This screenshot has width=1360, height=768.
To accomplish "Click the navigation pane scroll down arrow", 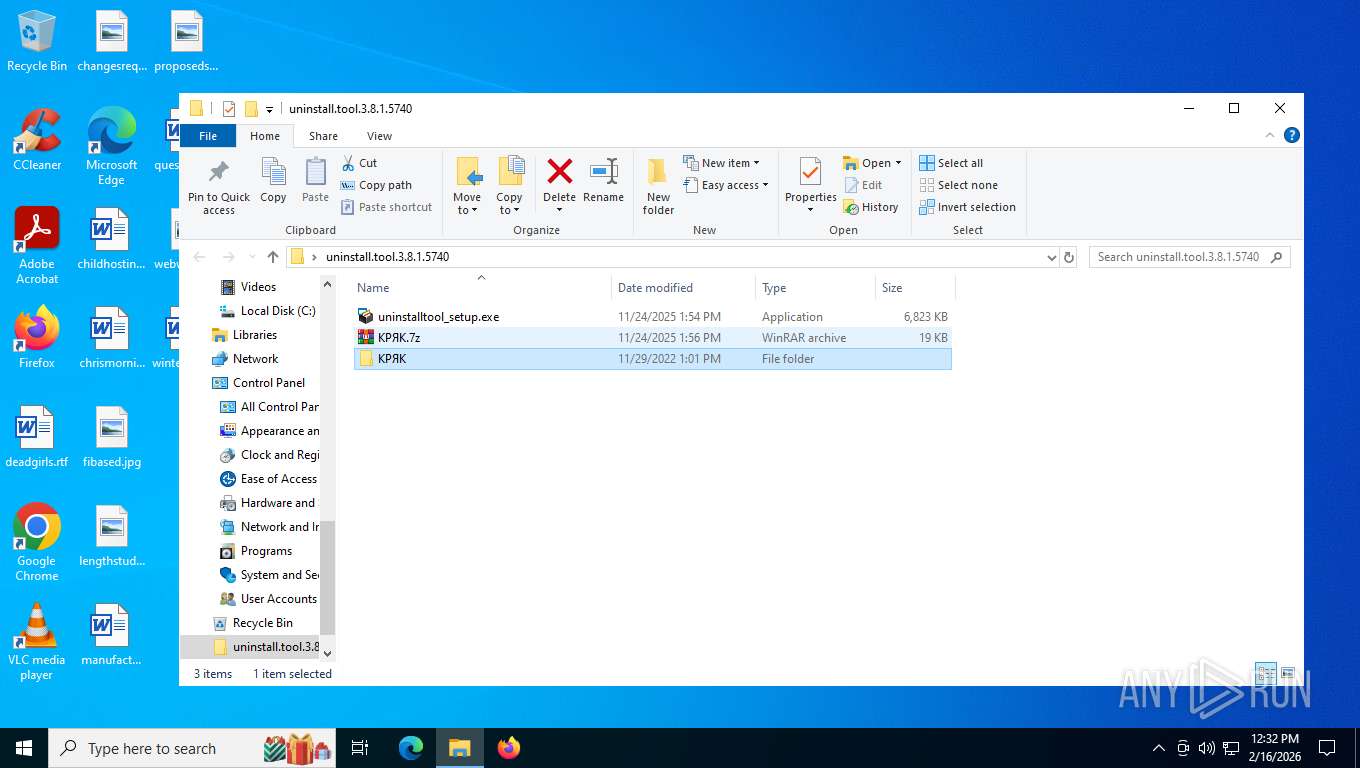I will [x=327, y=651].
